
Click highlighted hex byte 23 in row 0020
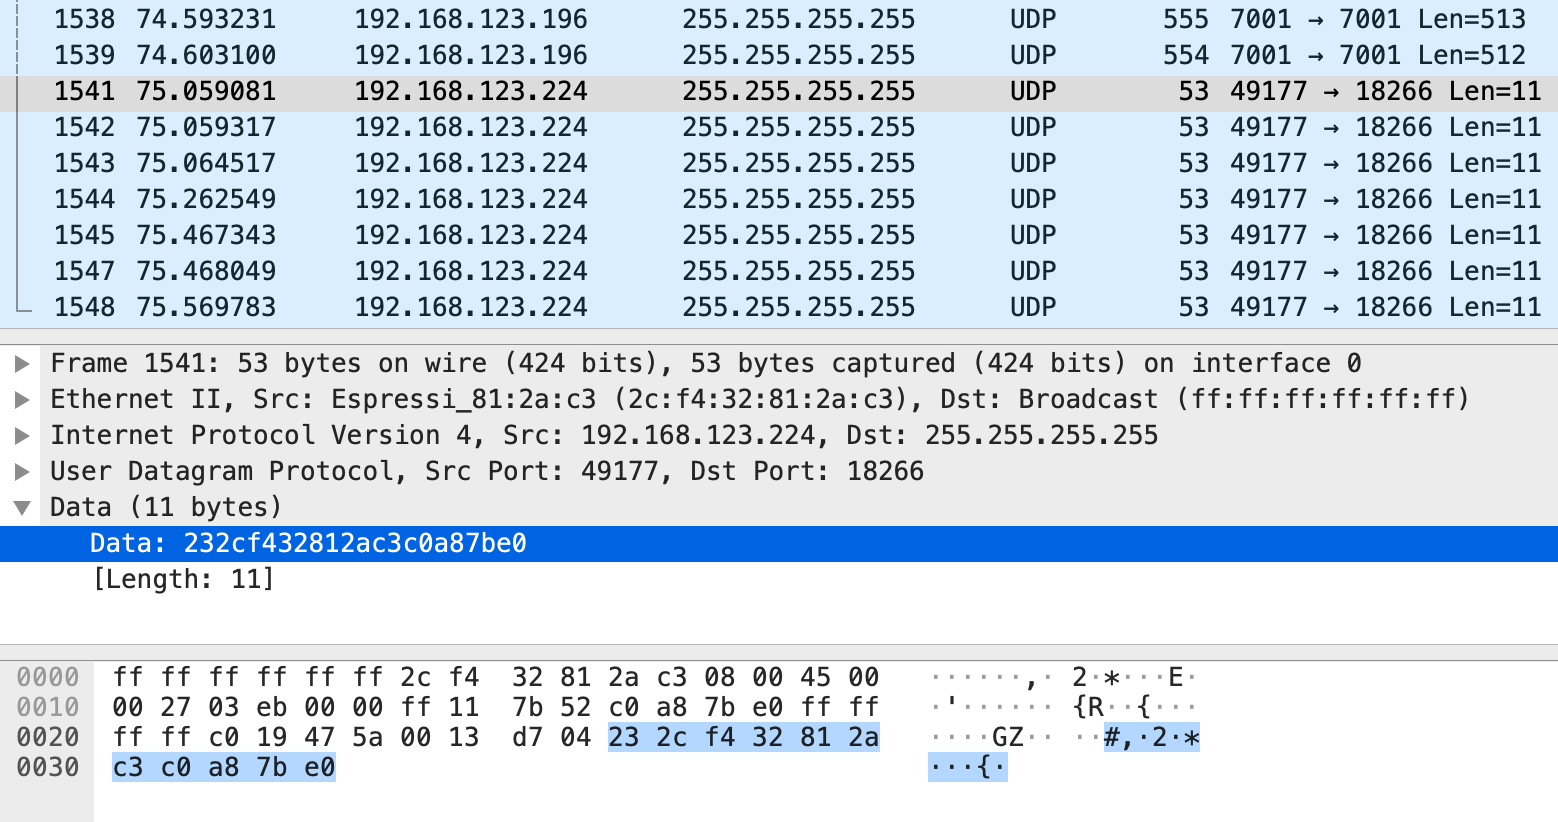[x=623, y=737]
